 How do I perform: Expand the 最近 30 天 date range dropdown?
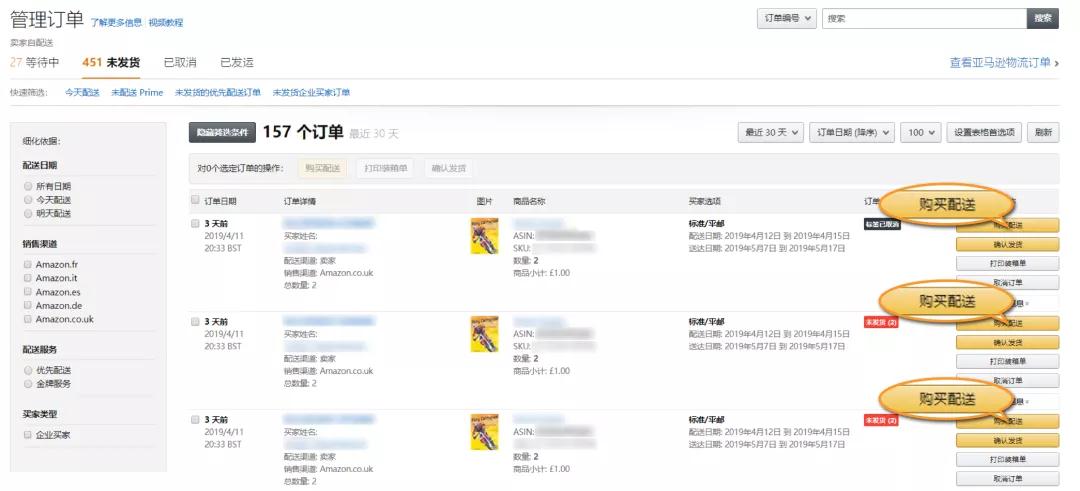[x=770, y=133]
